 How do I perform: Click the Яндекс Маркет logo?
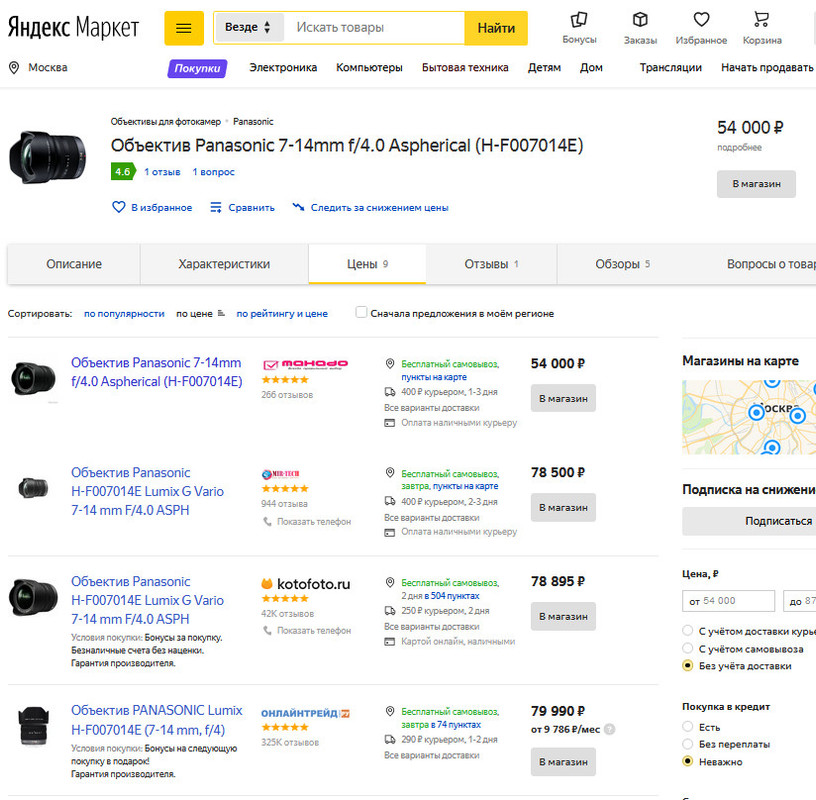[x=73, y=27]
